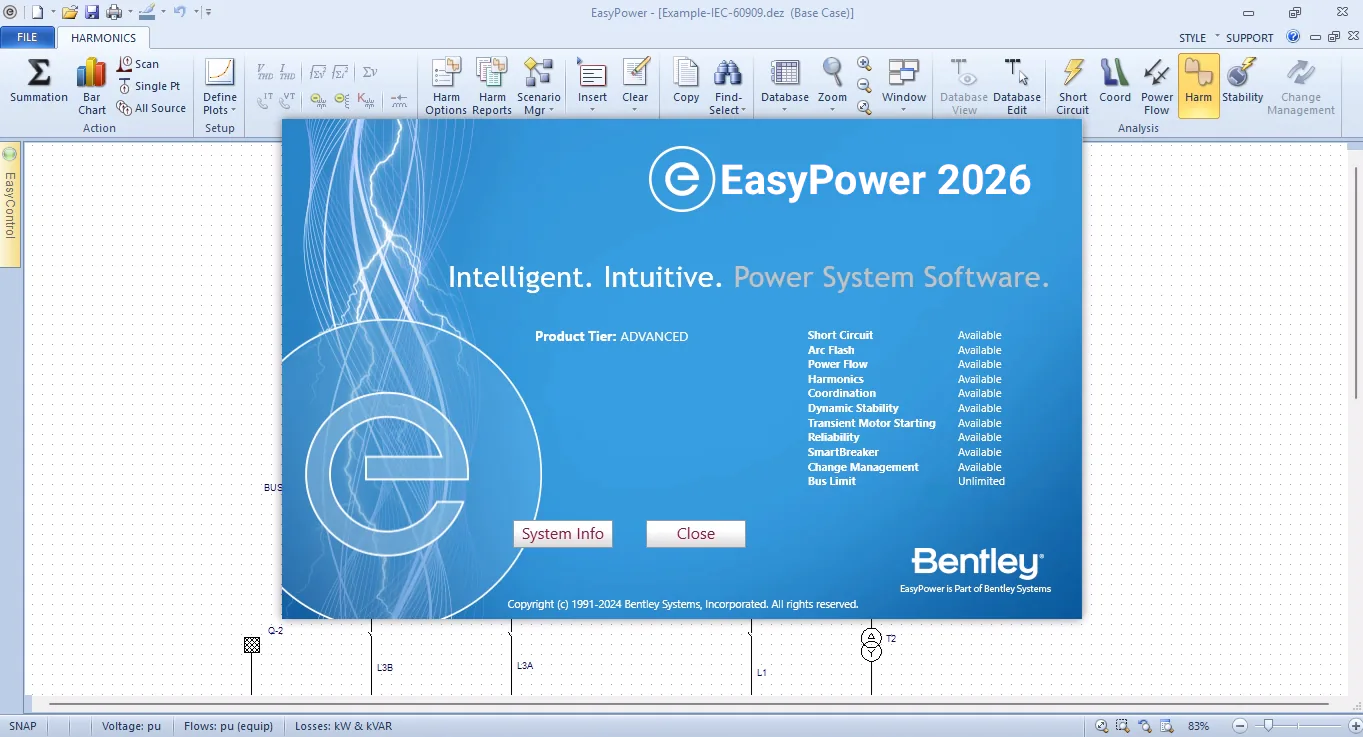The width and height of the screenshot is (1363, 737).
Task: Click status bar zoom-to-fit icon
Action: (x=1101, y=726)
